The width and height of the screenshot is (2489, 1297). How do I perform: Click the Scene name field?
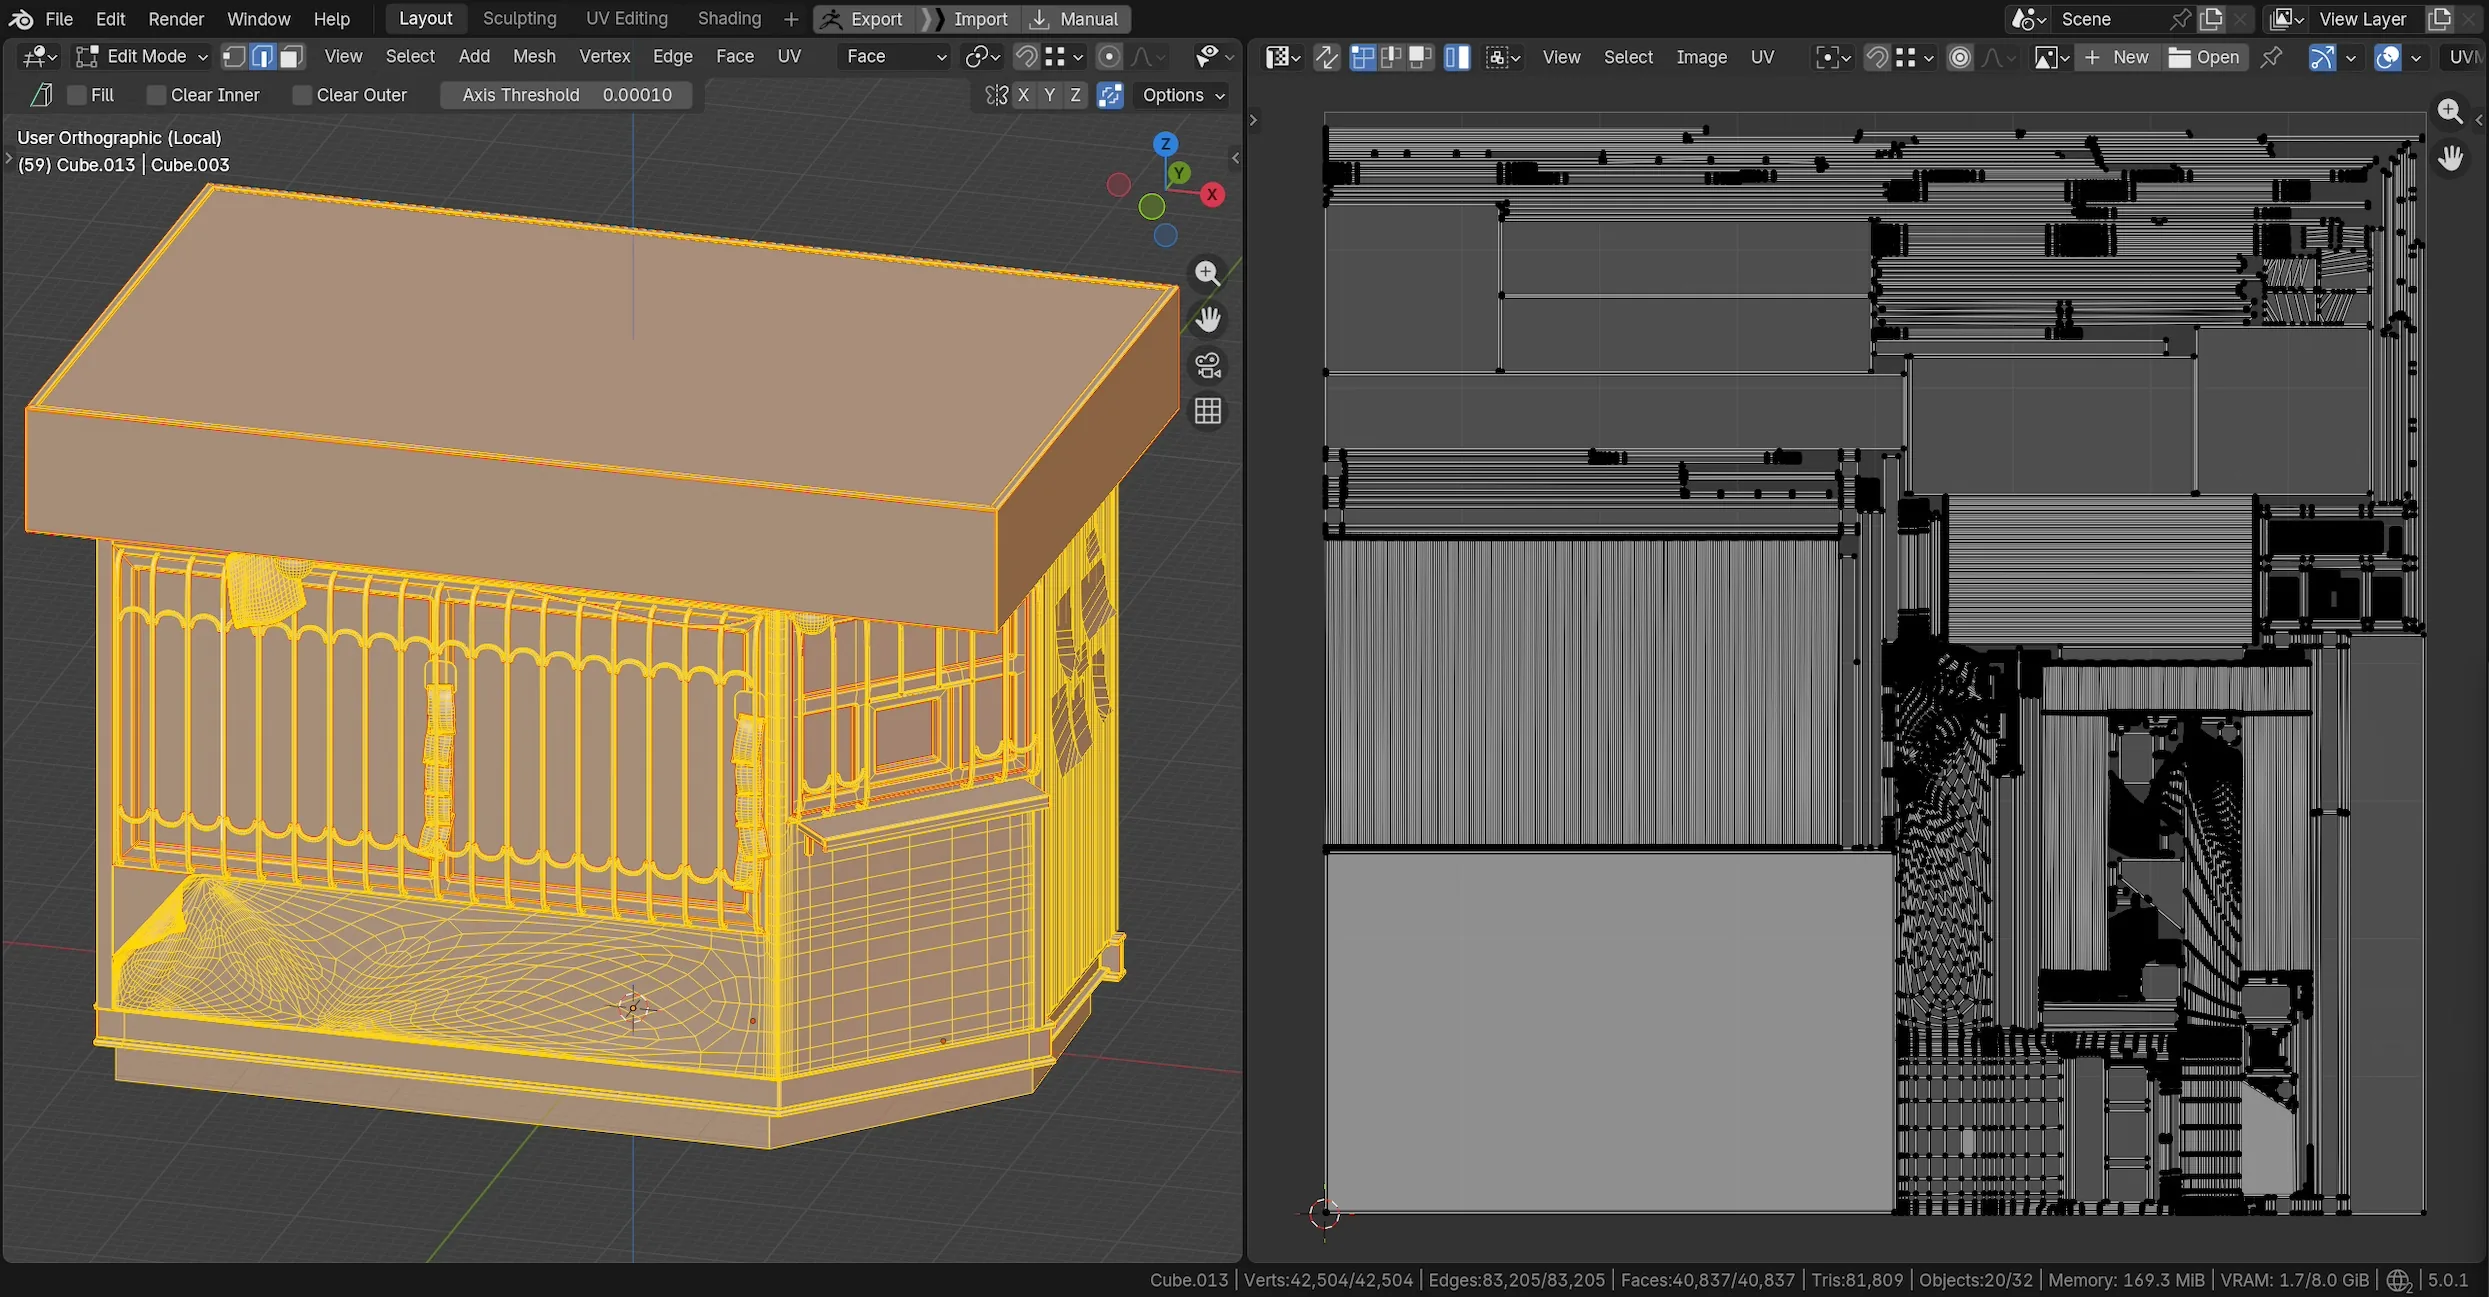2110,19
